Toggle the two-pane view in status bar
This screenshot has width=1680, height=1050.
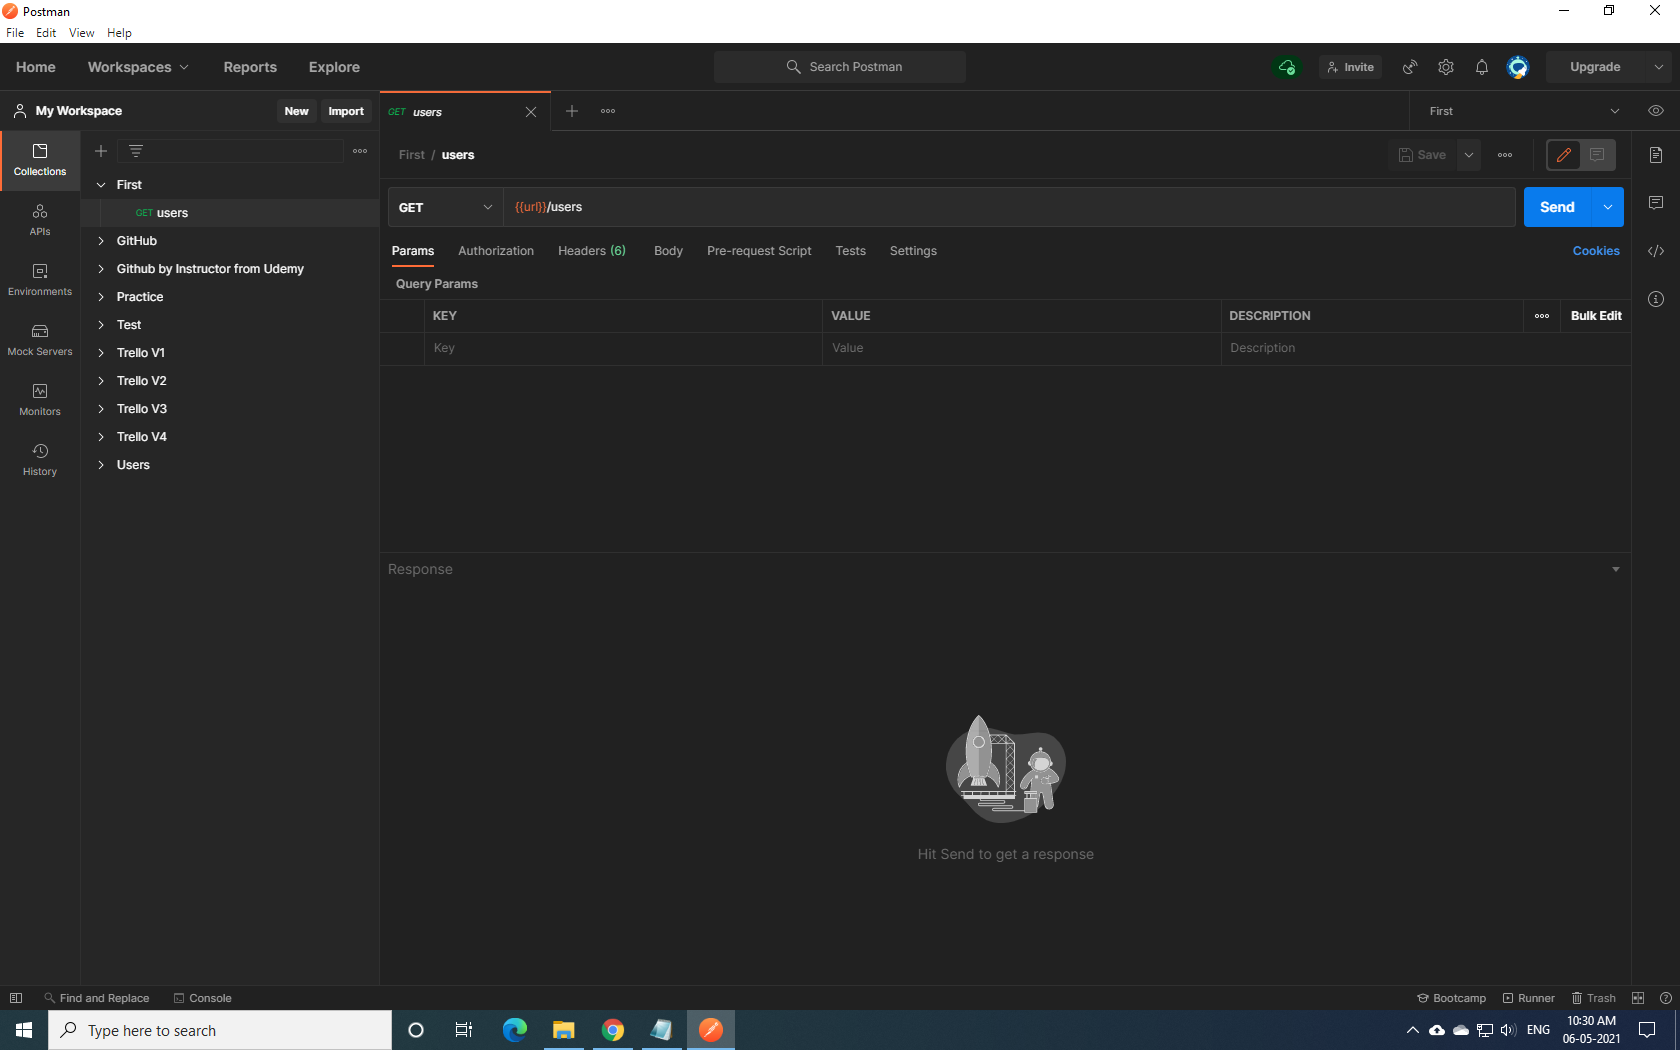tap(1638, 998)
